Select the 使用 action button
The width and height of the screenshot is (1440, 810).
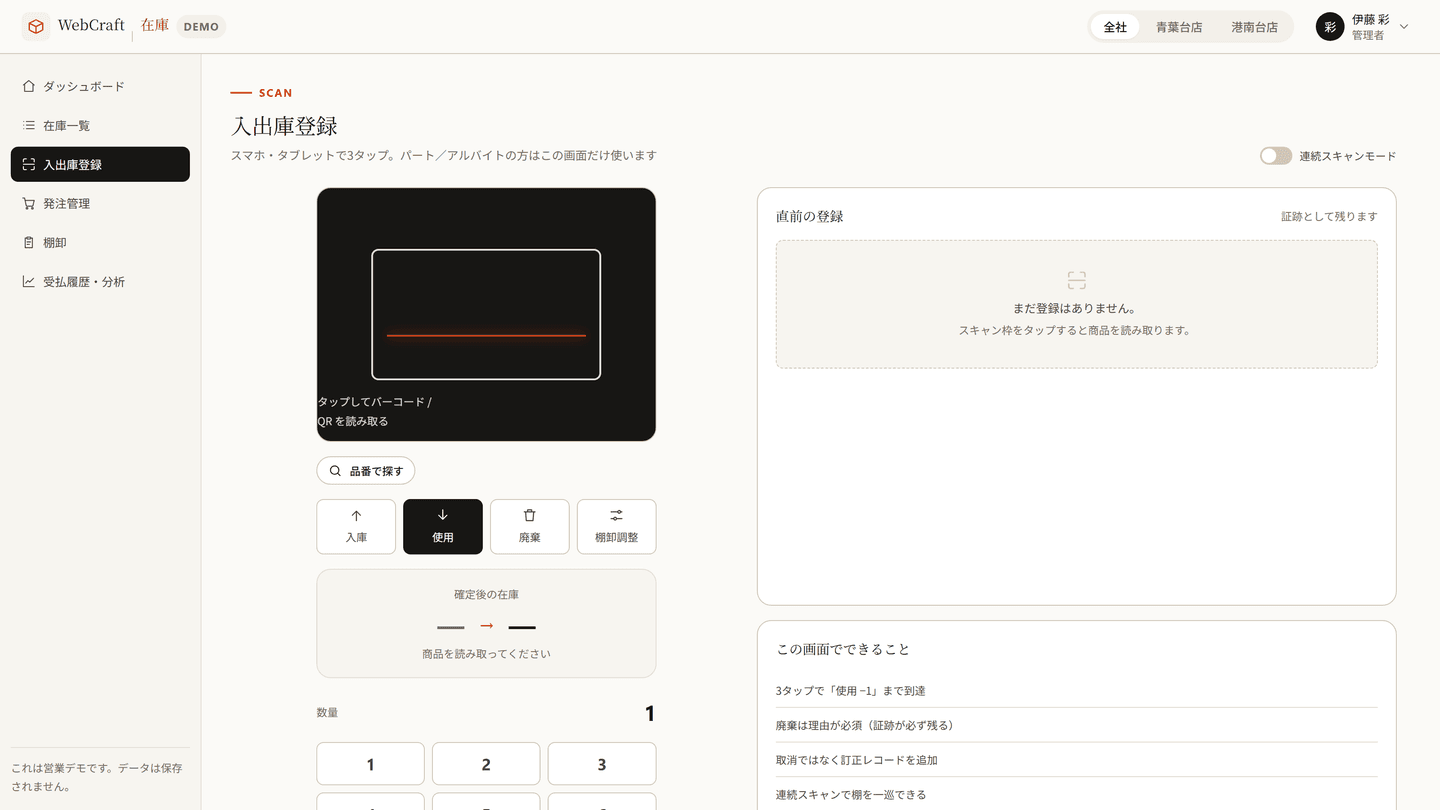[443, 526]
